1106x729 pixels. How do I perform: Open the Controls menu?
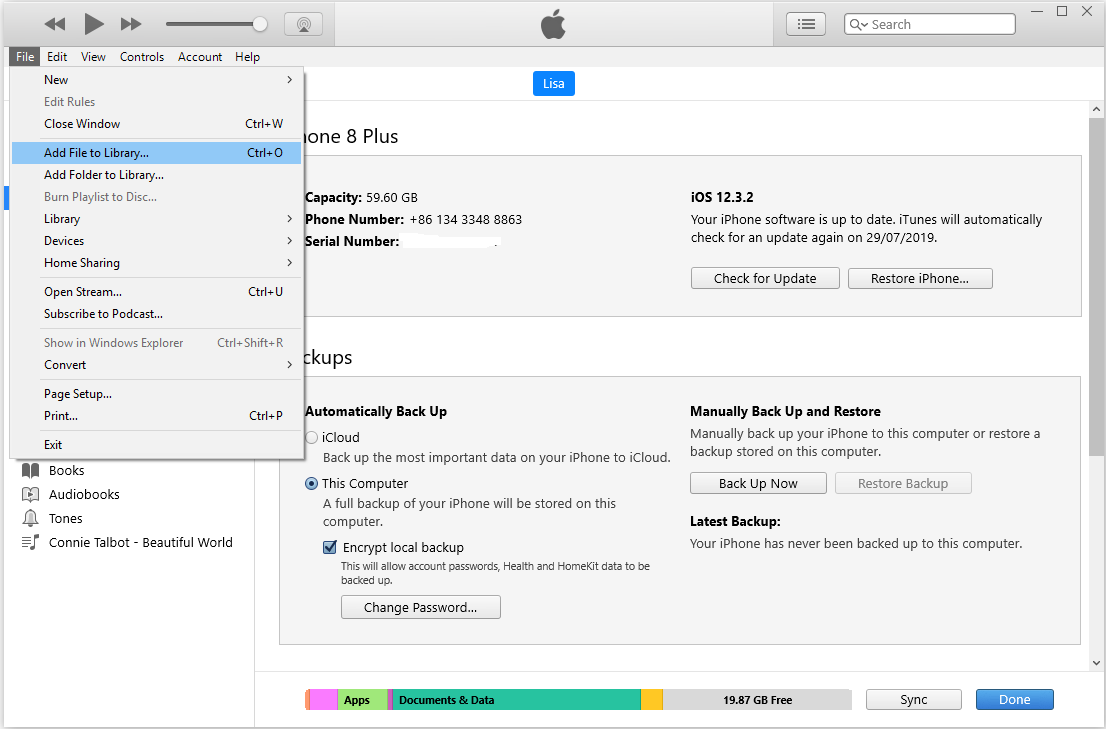point(142,56)
